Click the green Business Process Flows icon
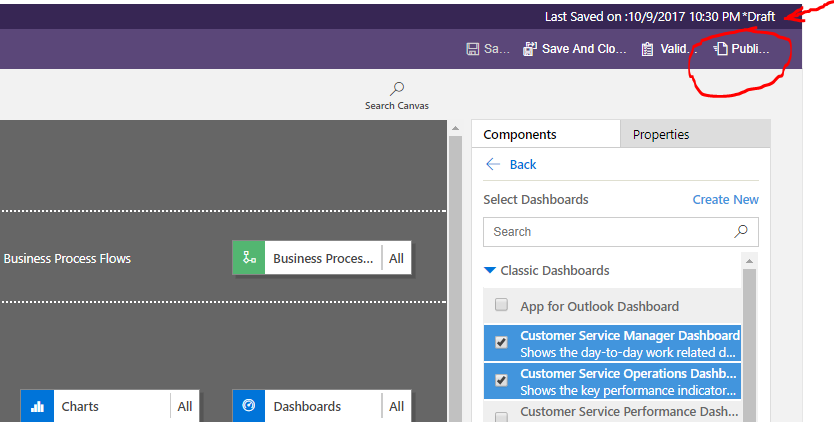Viewport: 834px width, 422px height. pos(248,258)
